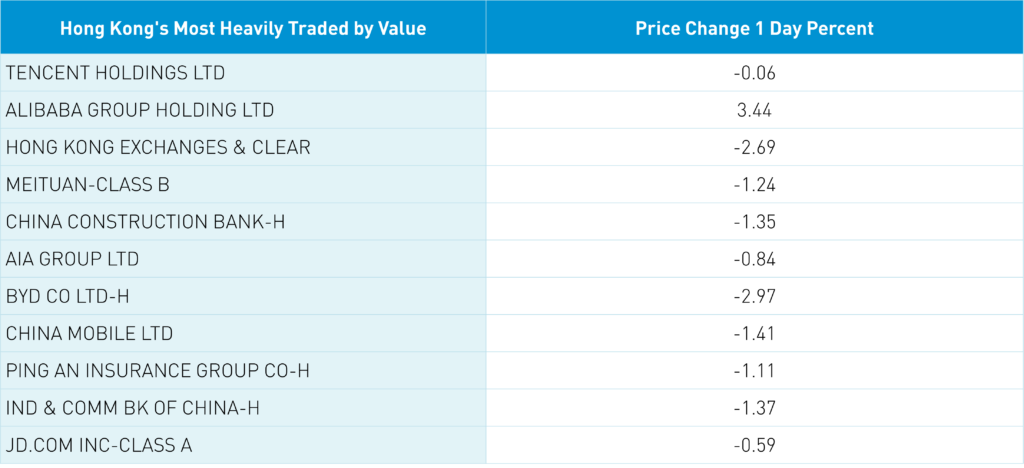Select AIA Group's -0.84 price change value
Screen dimensions: 1024x468
(754, 259)
